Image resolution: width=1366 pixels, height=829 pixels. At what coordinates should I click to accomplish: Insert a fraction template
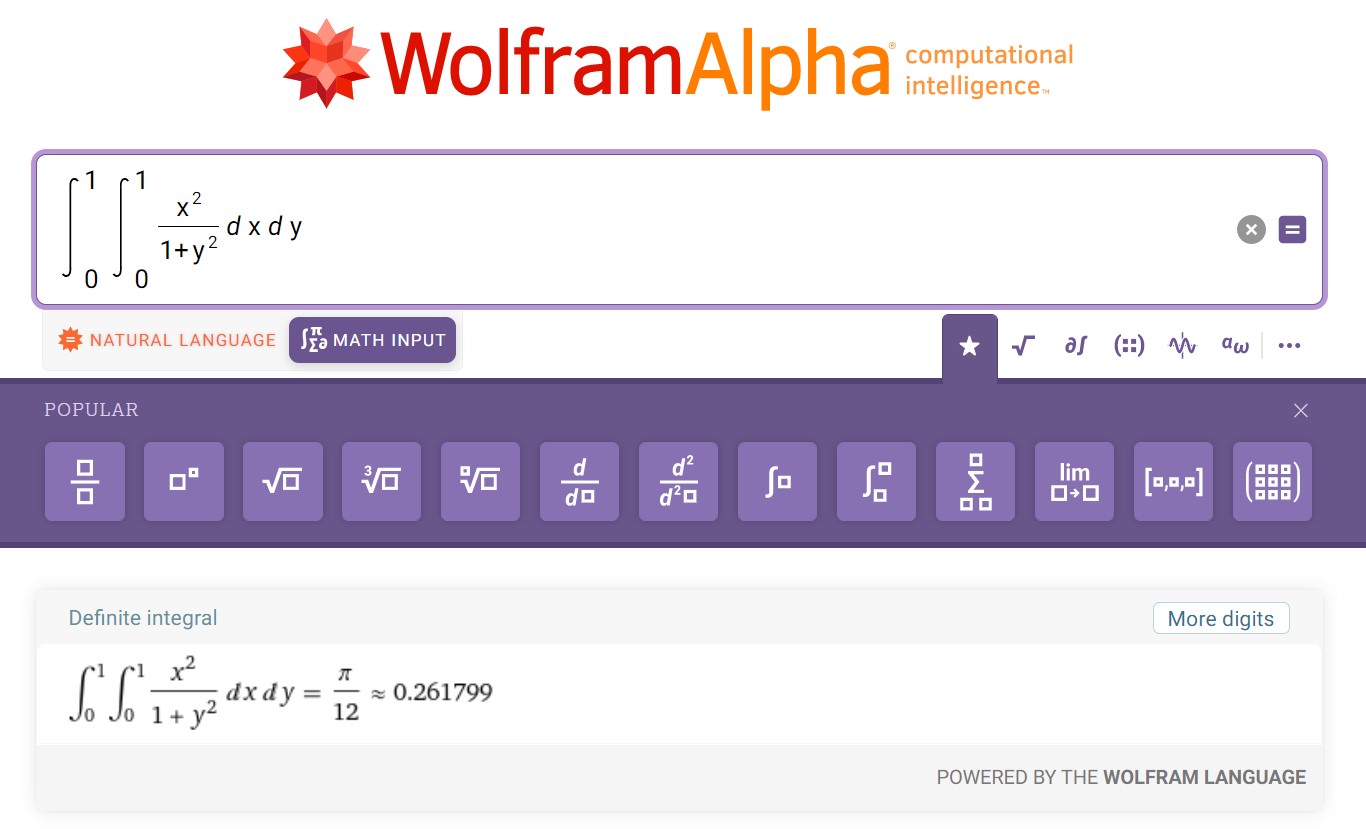point(85,482)
